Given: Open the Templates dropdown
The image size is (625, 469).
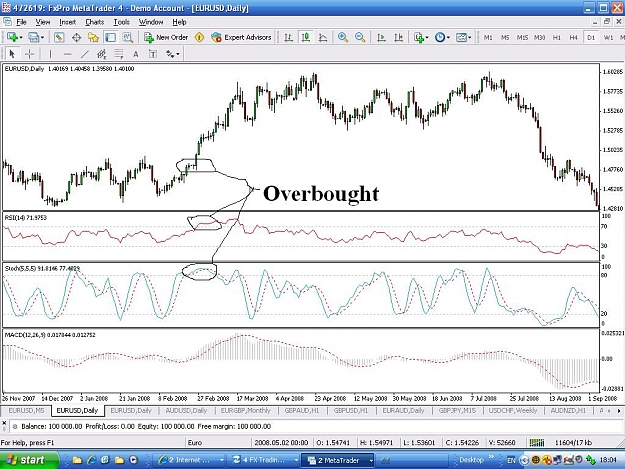Looking at the screenshot, I should click(x=463, y=37).
